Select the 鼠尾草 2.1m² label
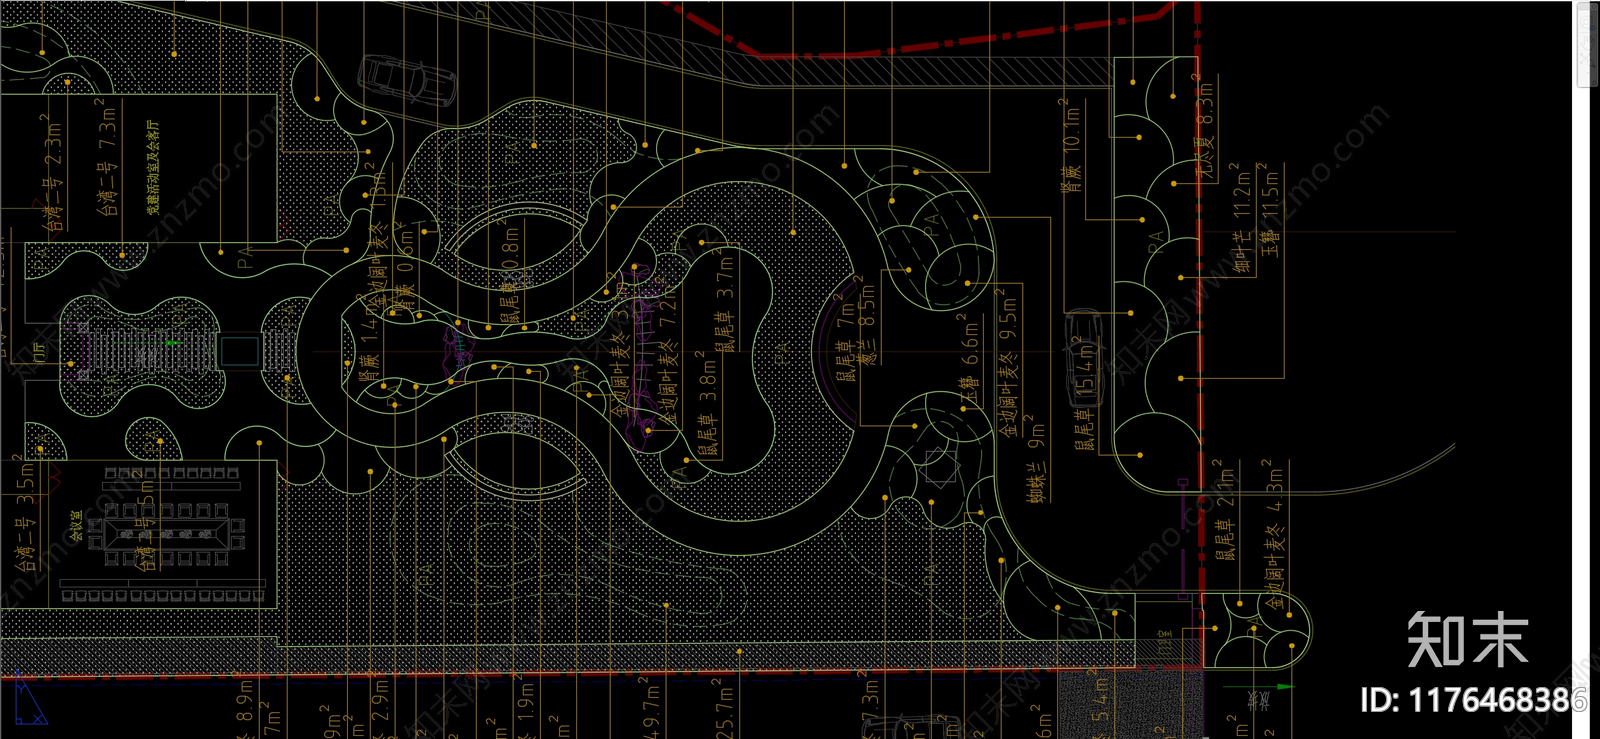The height and width of the screenshot is (739, 1600). click(x=1225, y=510)
